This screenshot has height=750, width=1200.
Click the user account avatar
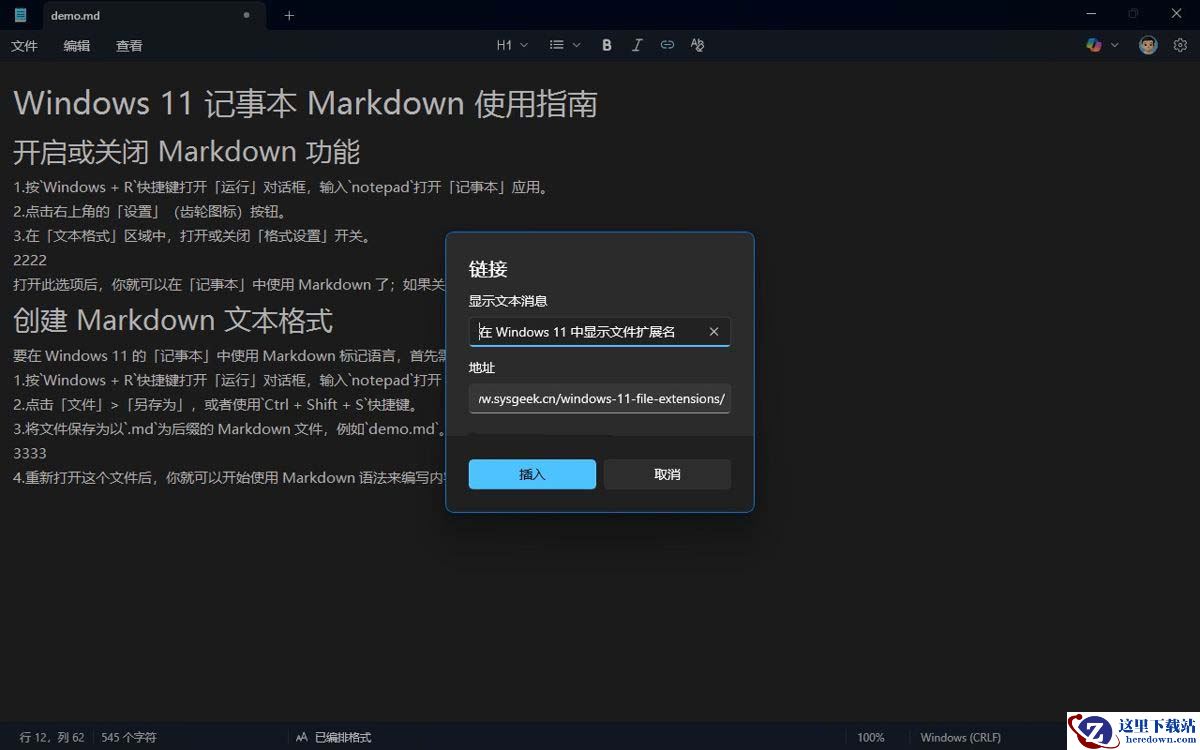point(1148,45)
